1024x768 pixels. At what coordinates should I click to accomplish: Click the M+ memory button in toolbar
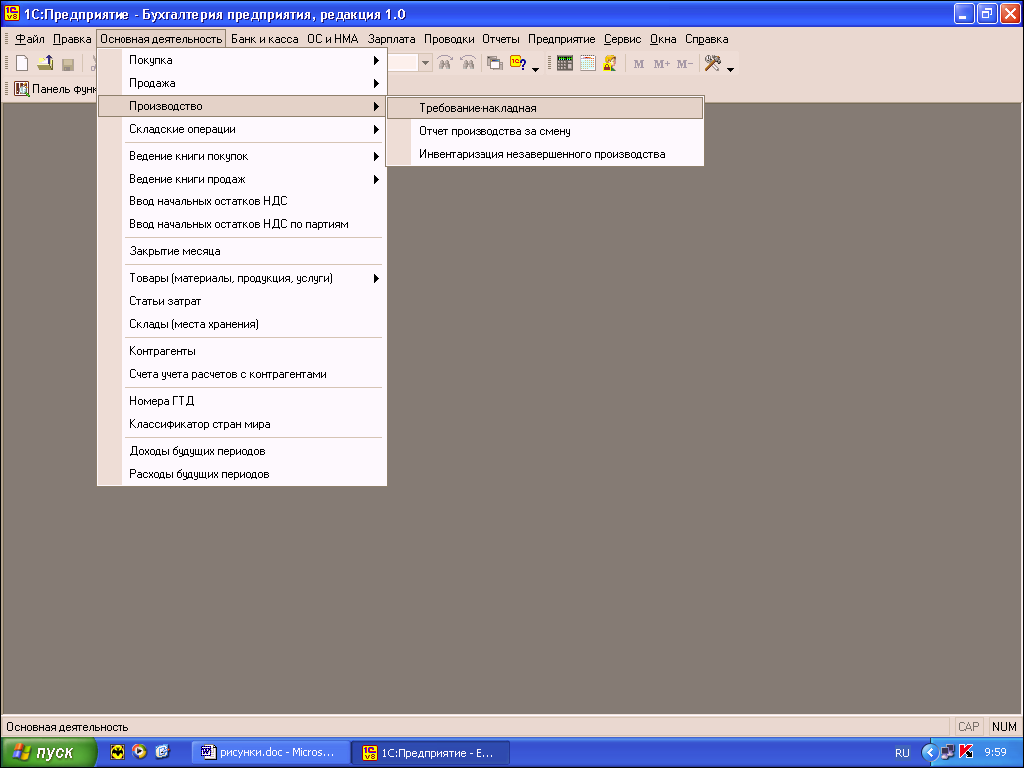(x=662, y=64)
